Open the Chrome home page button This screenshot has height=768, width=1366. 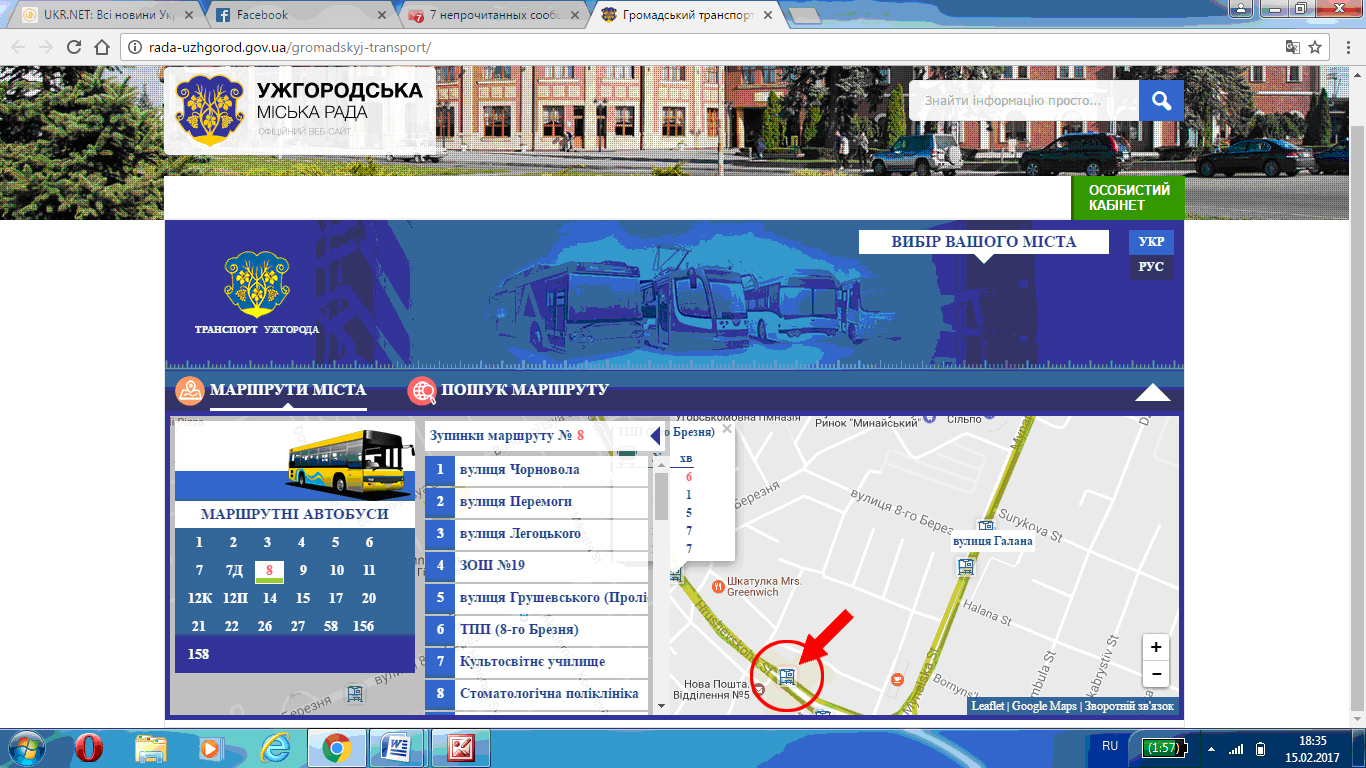[x=101, y=47]
